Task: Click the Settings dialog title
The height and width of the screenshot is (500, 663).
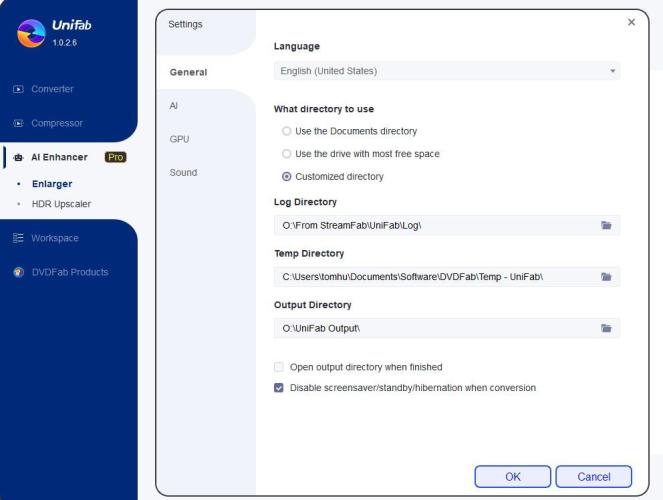Action: point(185,24)
